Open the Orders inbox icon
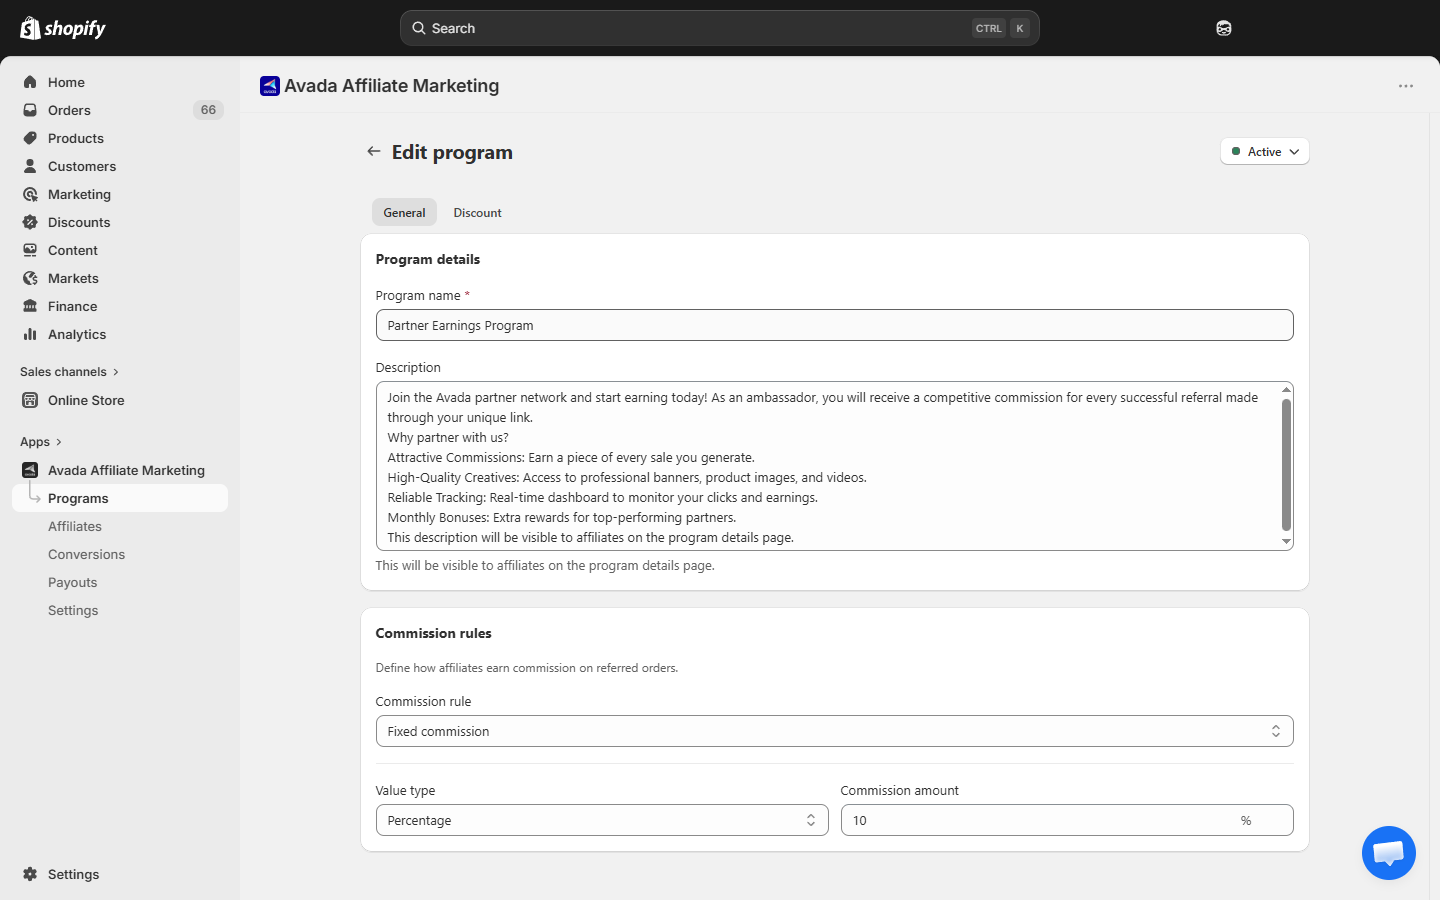 pos(30,110)
